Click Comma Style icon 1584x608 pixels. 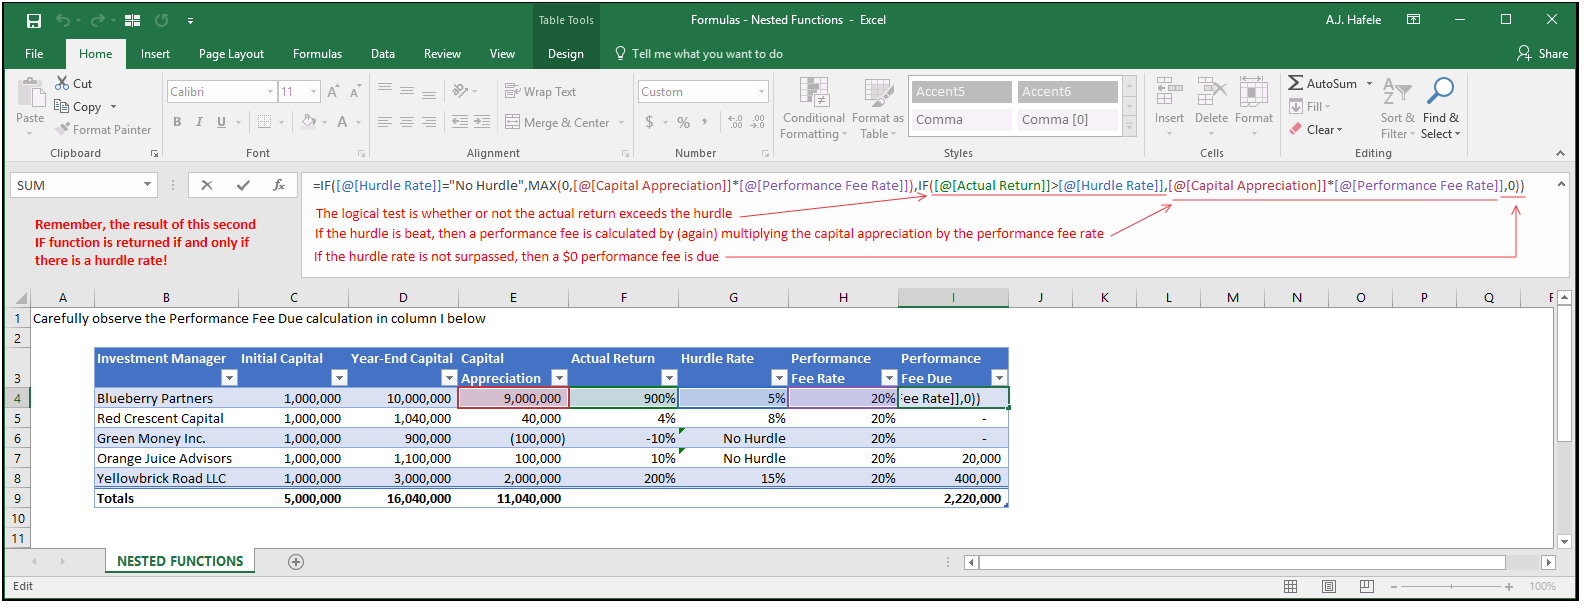tap(705, 122)
